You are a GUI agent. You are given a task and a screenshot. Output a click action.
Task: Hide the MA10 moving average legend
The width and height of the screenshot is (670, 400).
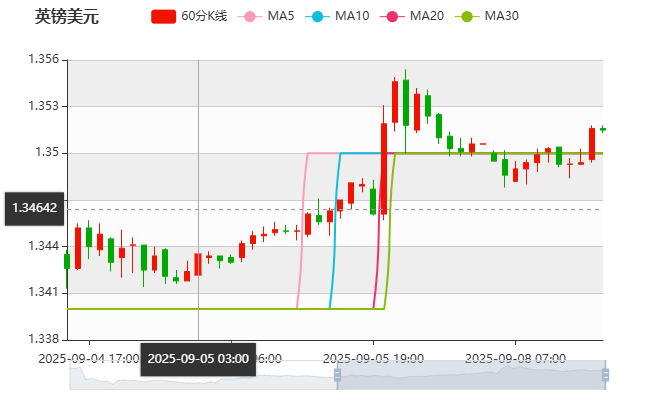(338, 16)
